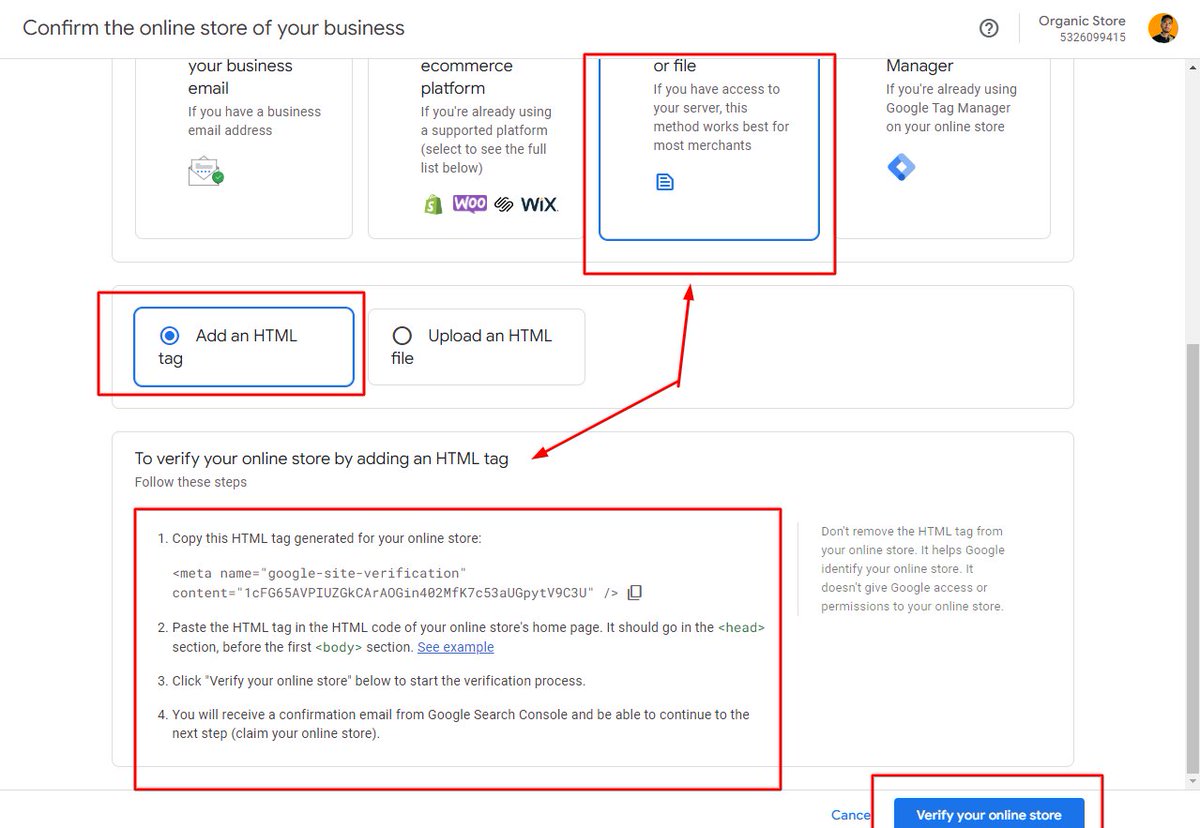Open the Organic Store account menu
Viewport: 1200px width, 828px height.
[x=1082, y=28]
